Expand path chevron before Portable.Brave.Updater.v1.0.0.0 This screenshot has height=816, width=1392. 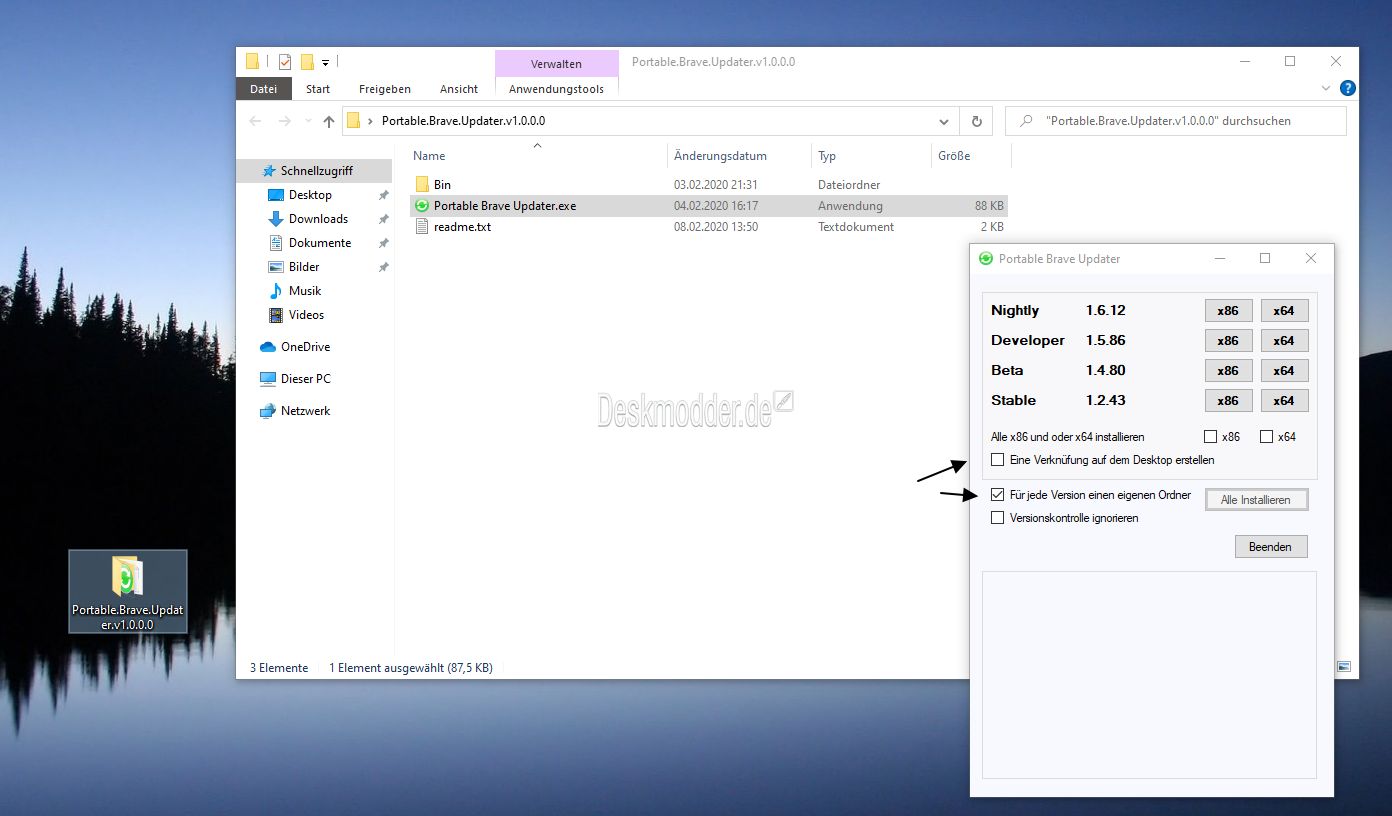point(371,121)
